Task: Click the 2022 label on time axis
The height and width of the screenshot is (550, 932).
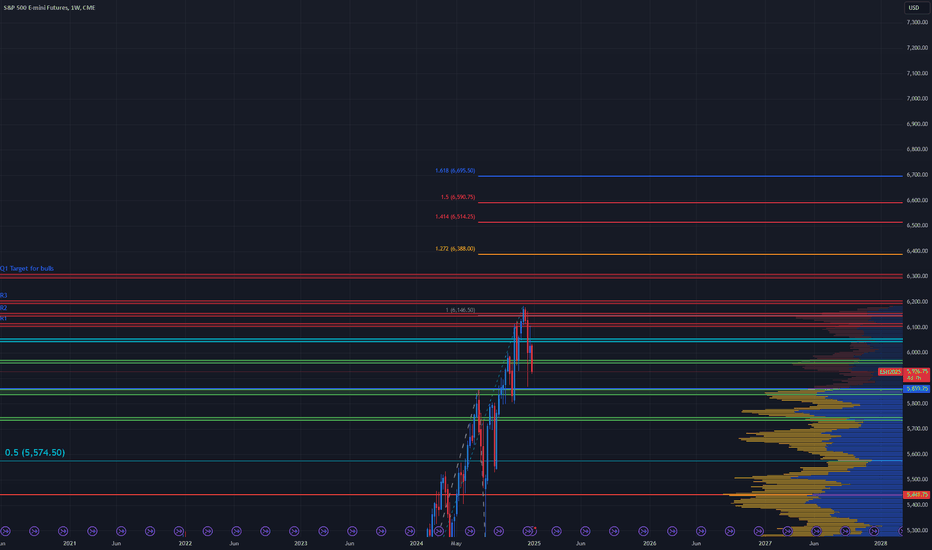Action: point(185,543)
